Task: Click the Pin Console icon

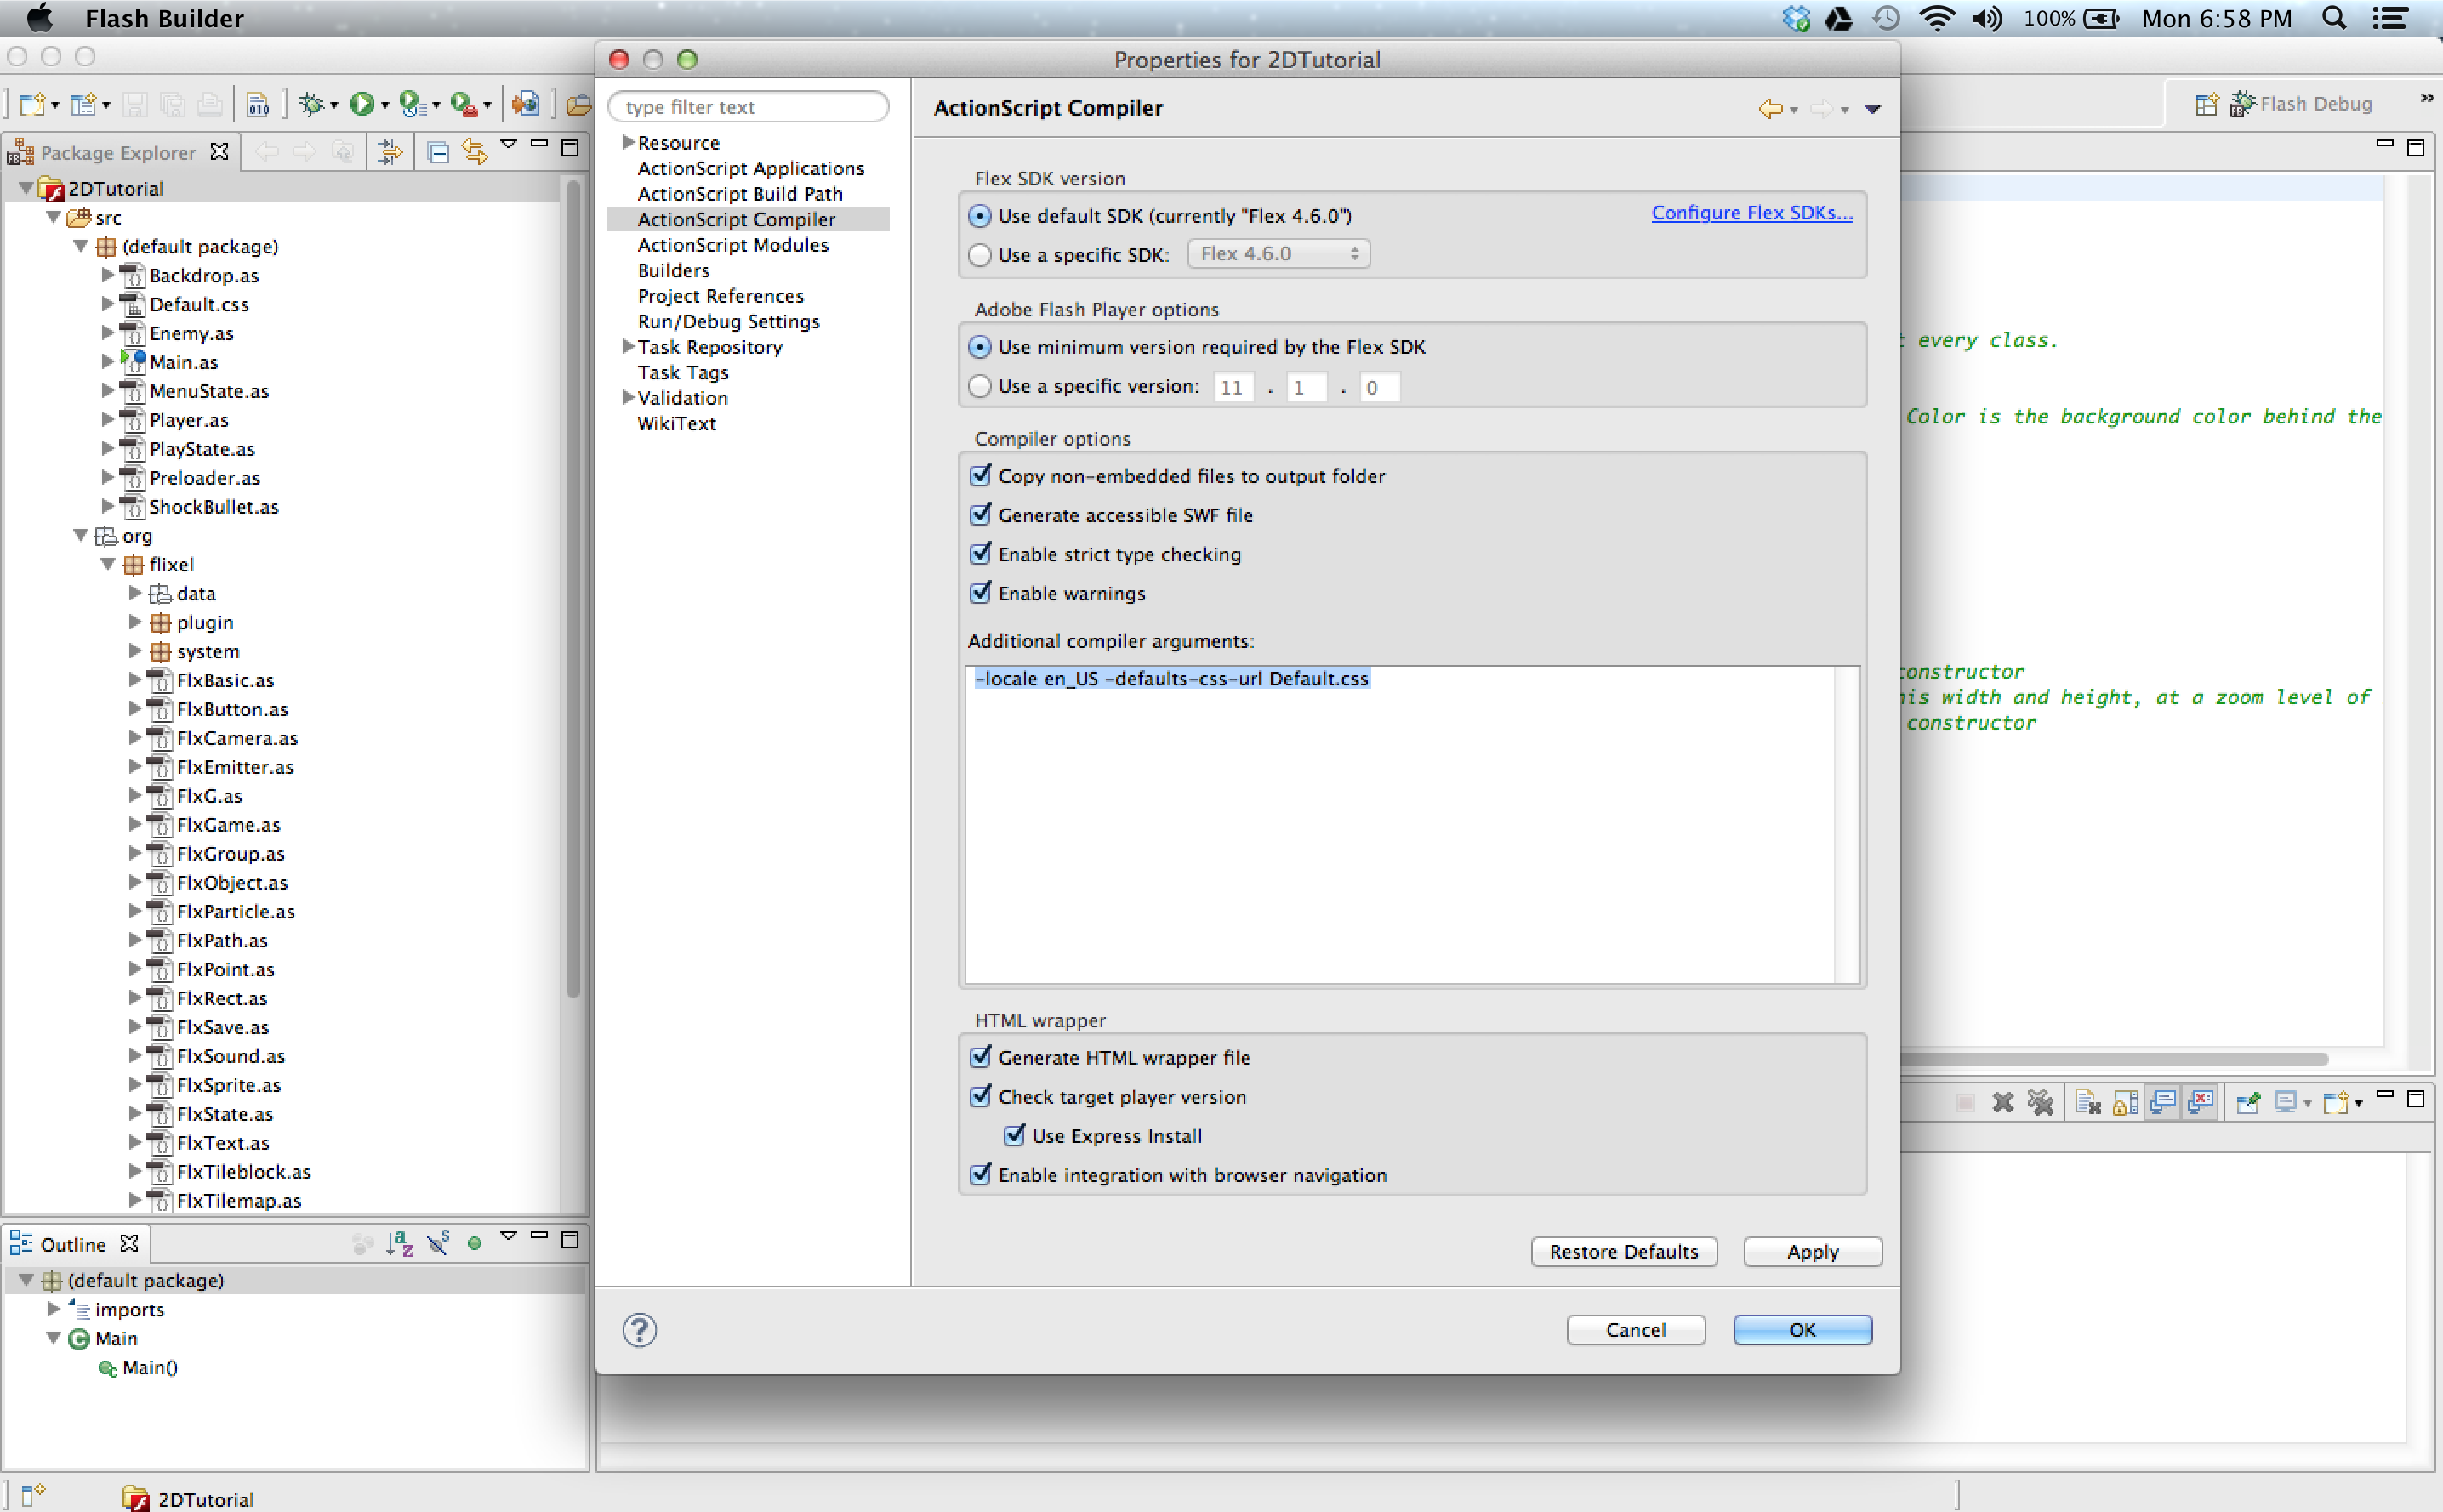Action: pyautogui.click(x=2248, y=1102)
